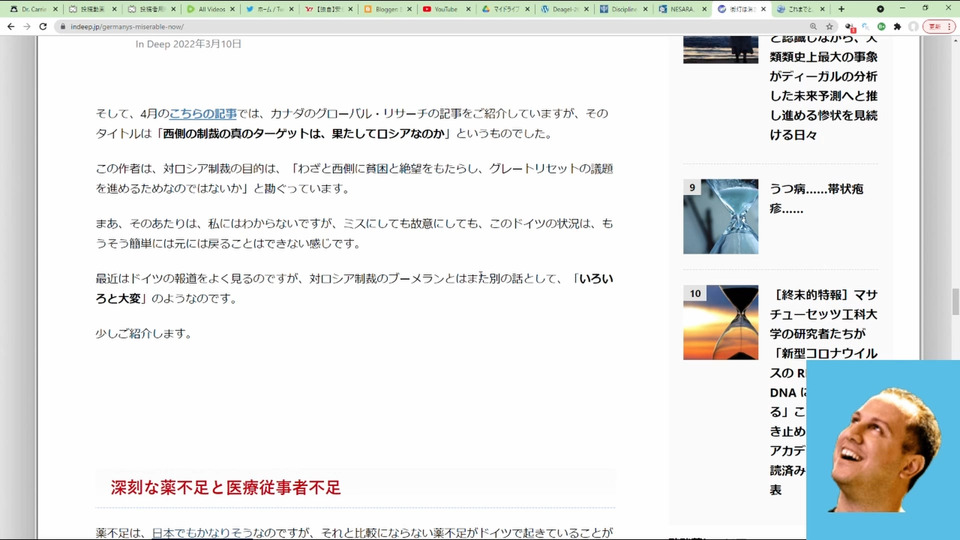Close the All Videos tab

pos(232,9)
